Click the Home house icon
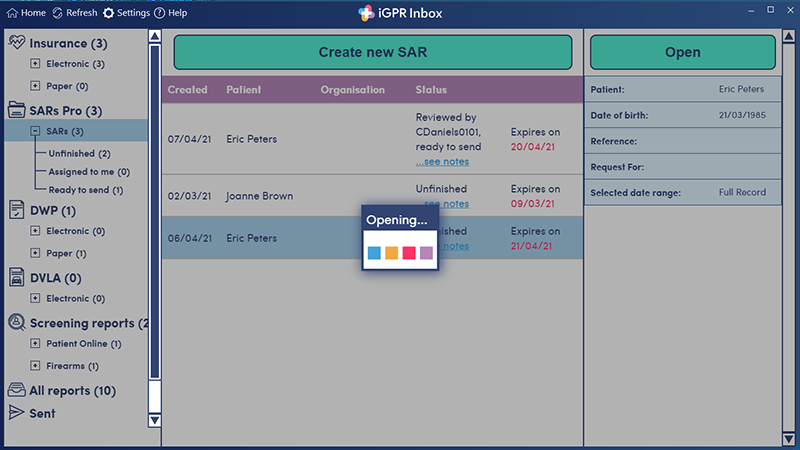 [x=12, y=13]
